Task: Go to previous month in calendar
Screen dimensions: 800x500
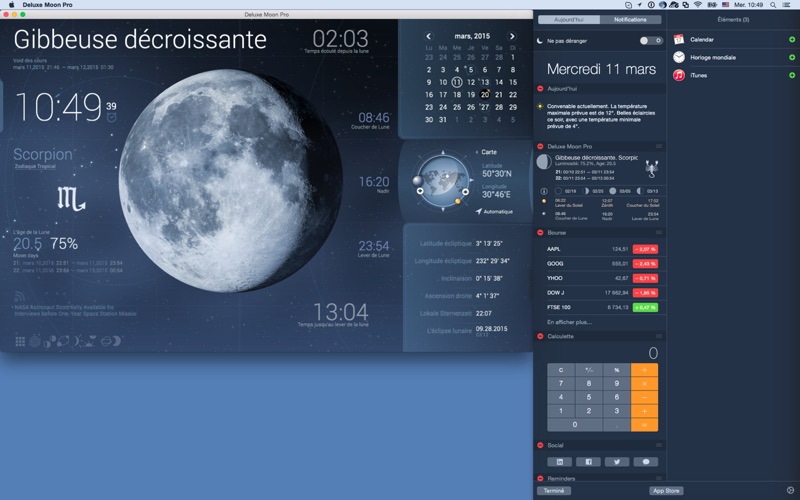Action: pos(429,36)
